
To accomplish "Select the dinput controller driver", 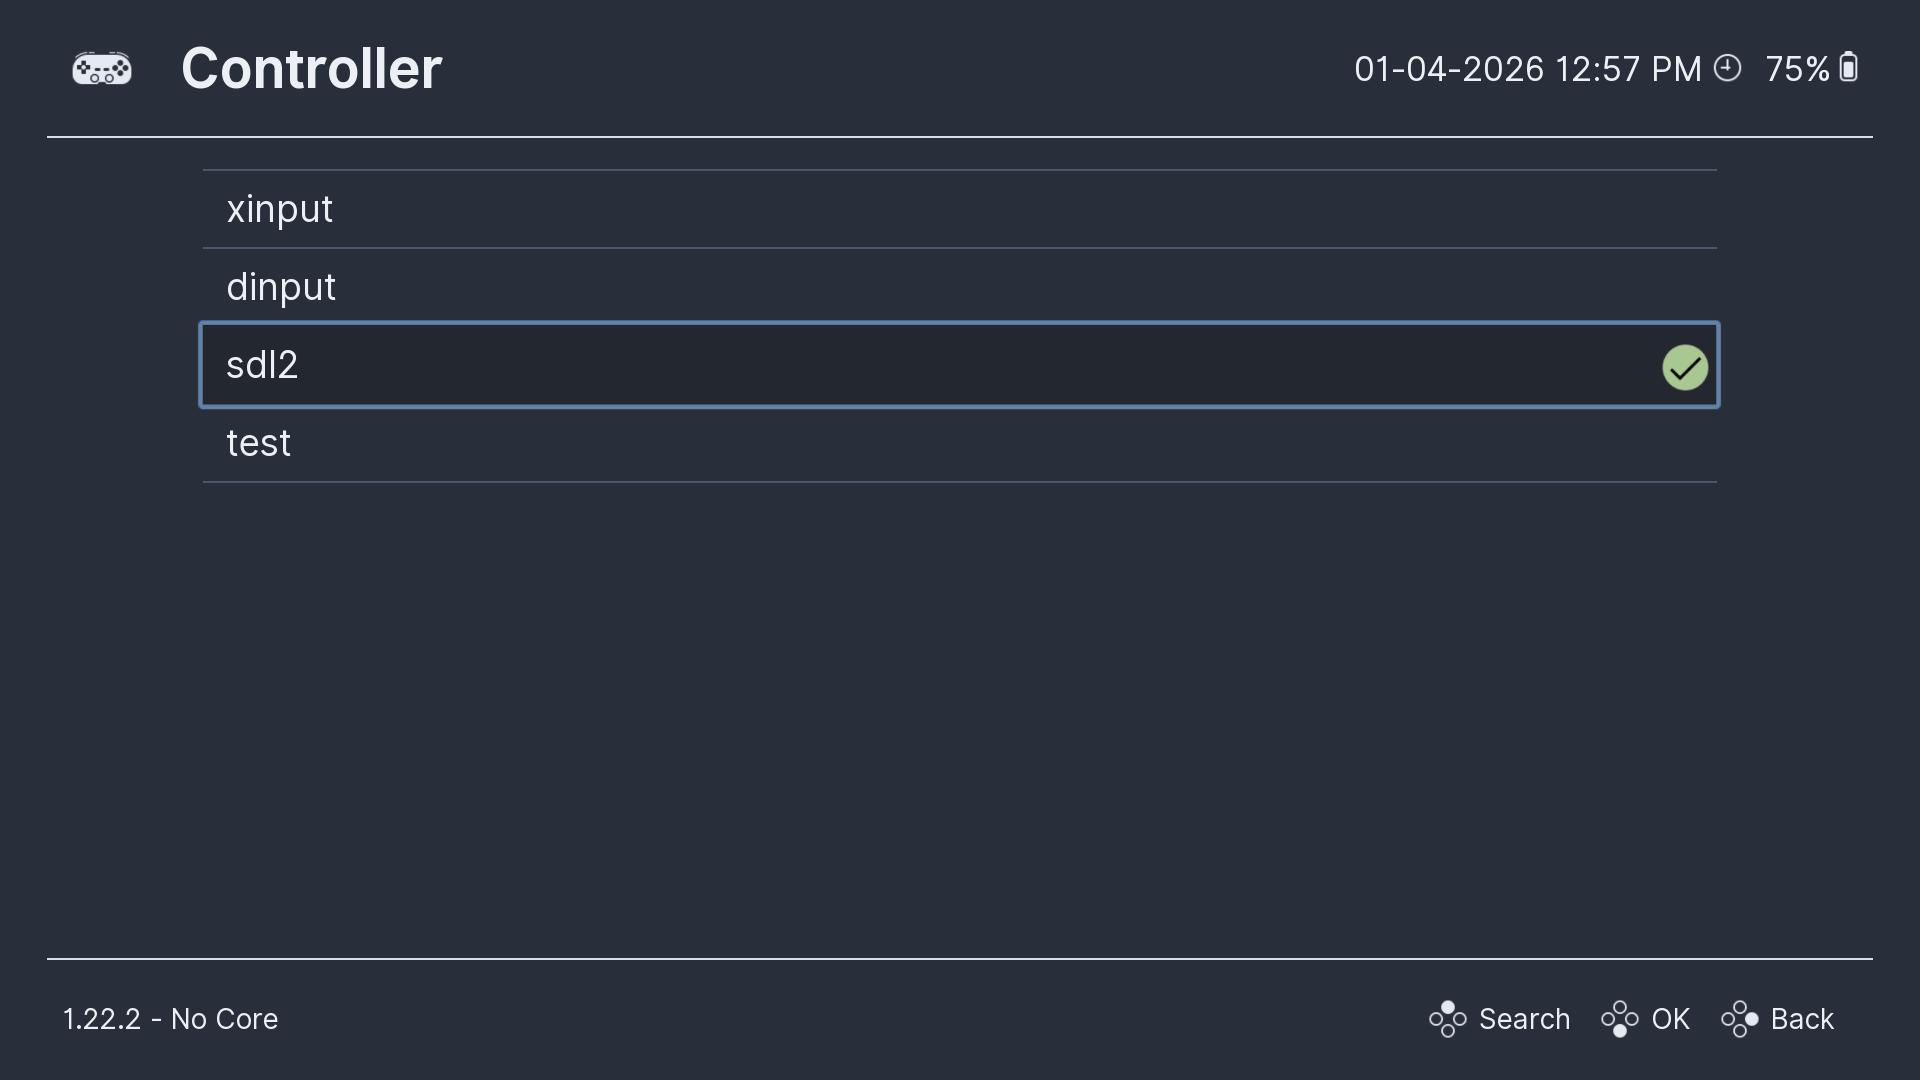I will tap(281, 287).
